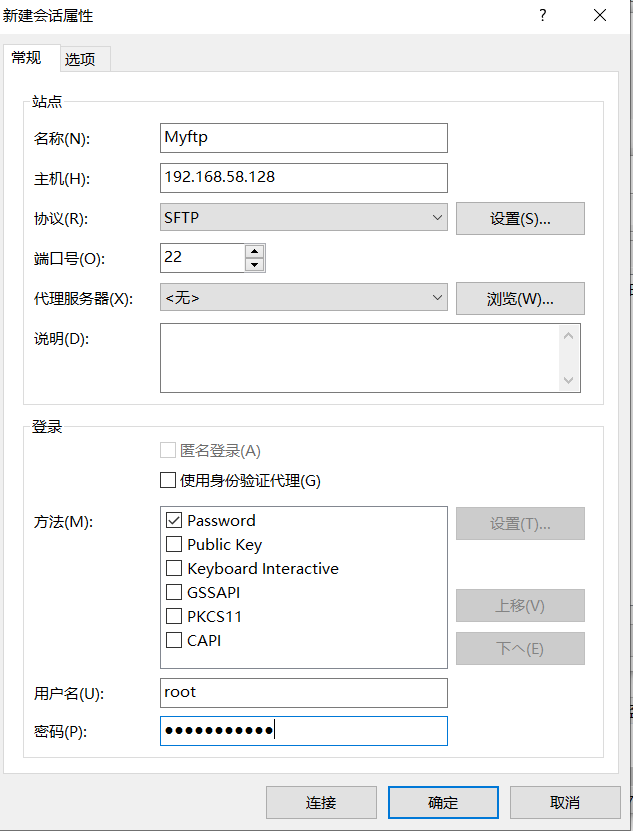
Task: Click the help question mark icon
Action: click(x=542, y=15)
